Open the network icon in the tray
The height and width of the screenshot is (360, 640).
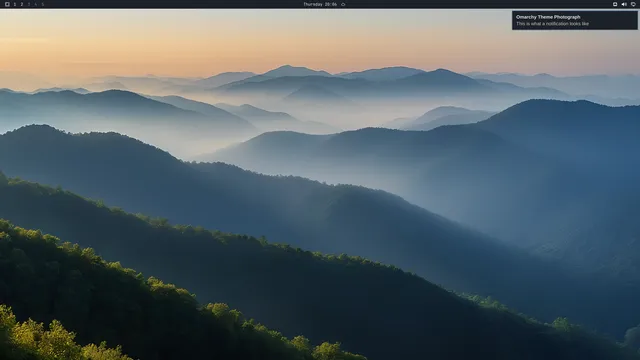[x=615, y=4]
